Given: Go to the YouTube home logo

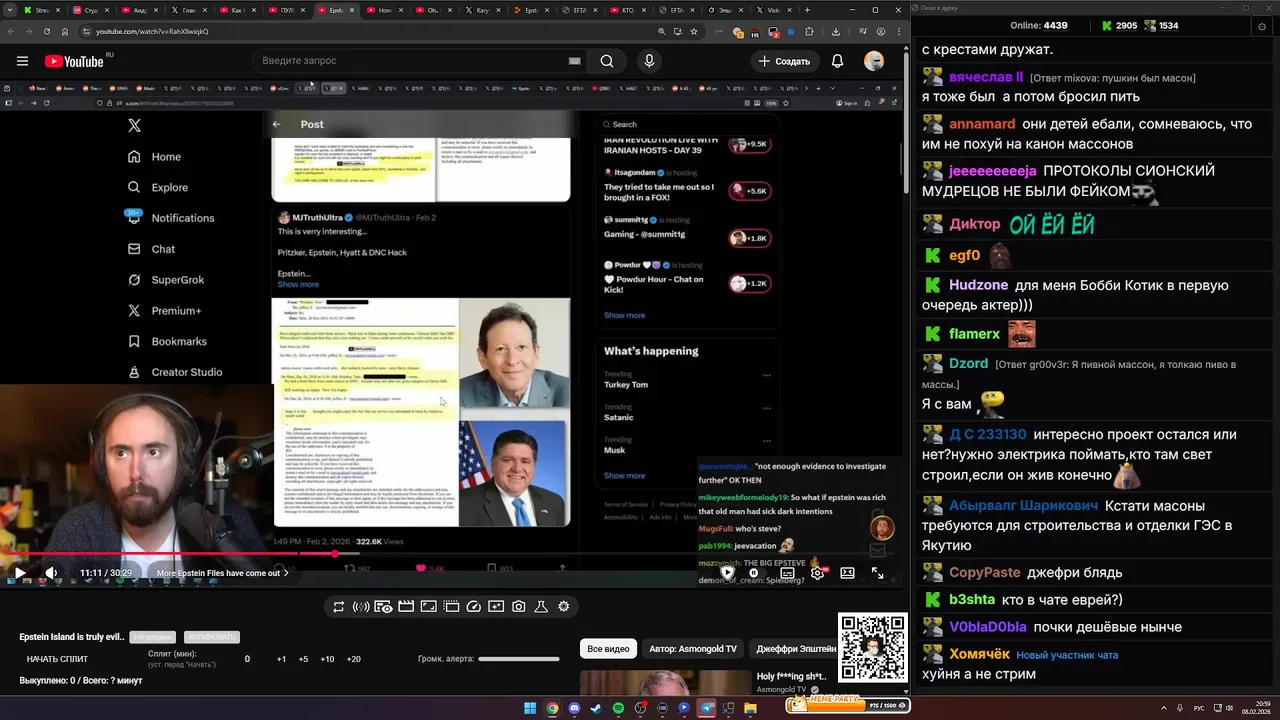Looking at the screenshot, I should tap(75, 61).
